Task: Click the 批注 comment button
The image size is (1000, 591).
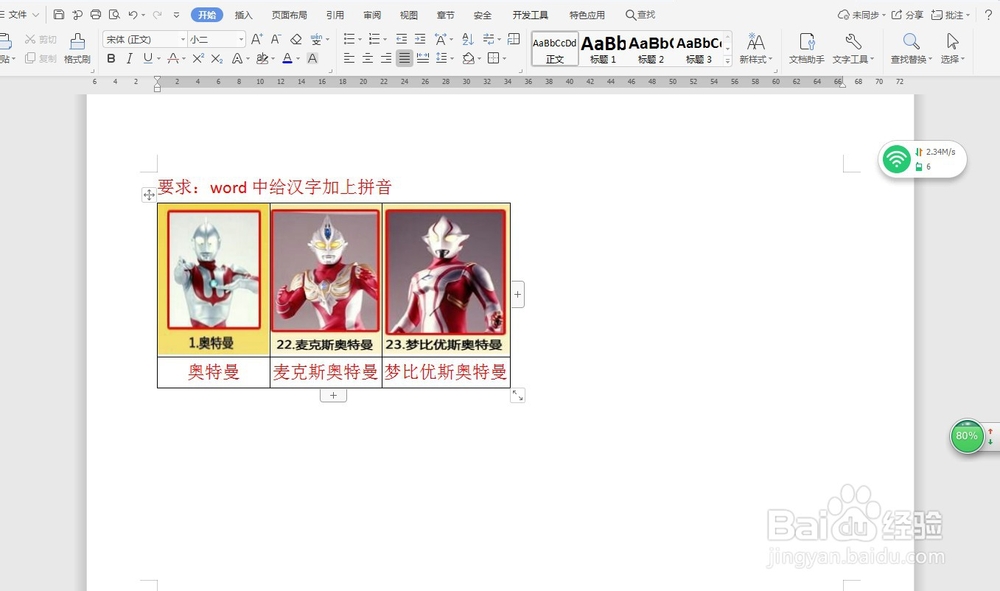Action: point(950,15)
